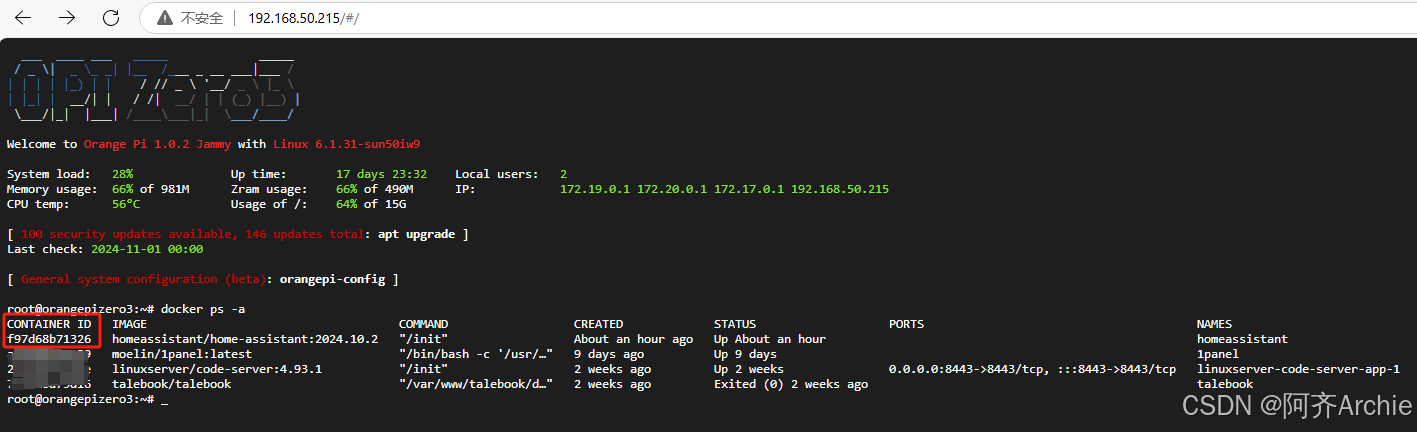Click status Up About an hour
The width and height of the screenshot is (1417, 432).
point(770,339)
